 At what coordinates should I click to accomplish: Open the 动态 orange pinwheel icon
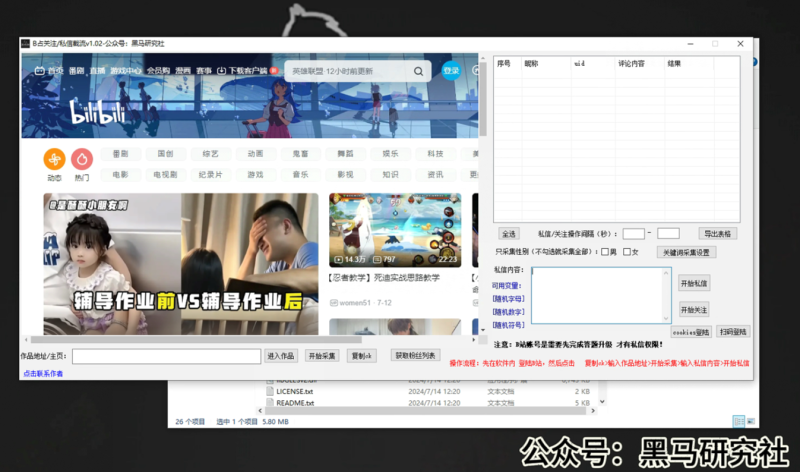tap(54, 159)
